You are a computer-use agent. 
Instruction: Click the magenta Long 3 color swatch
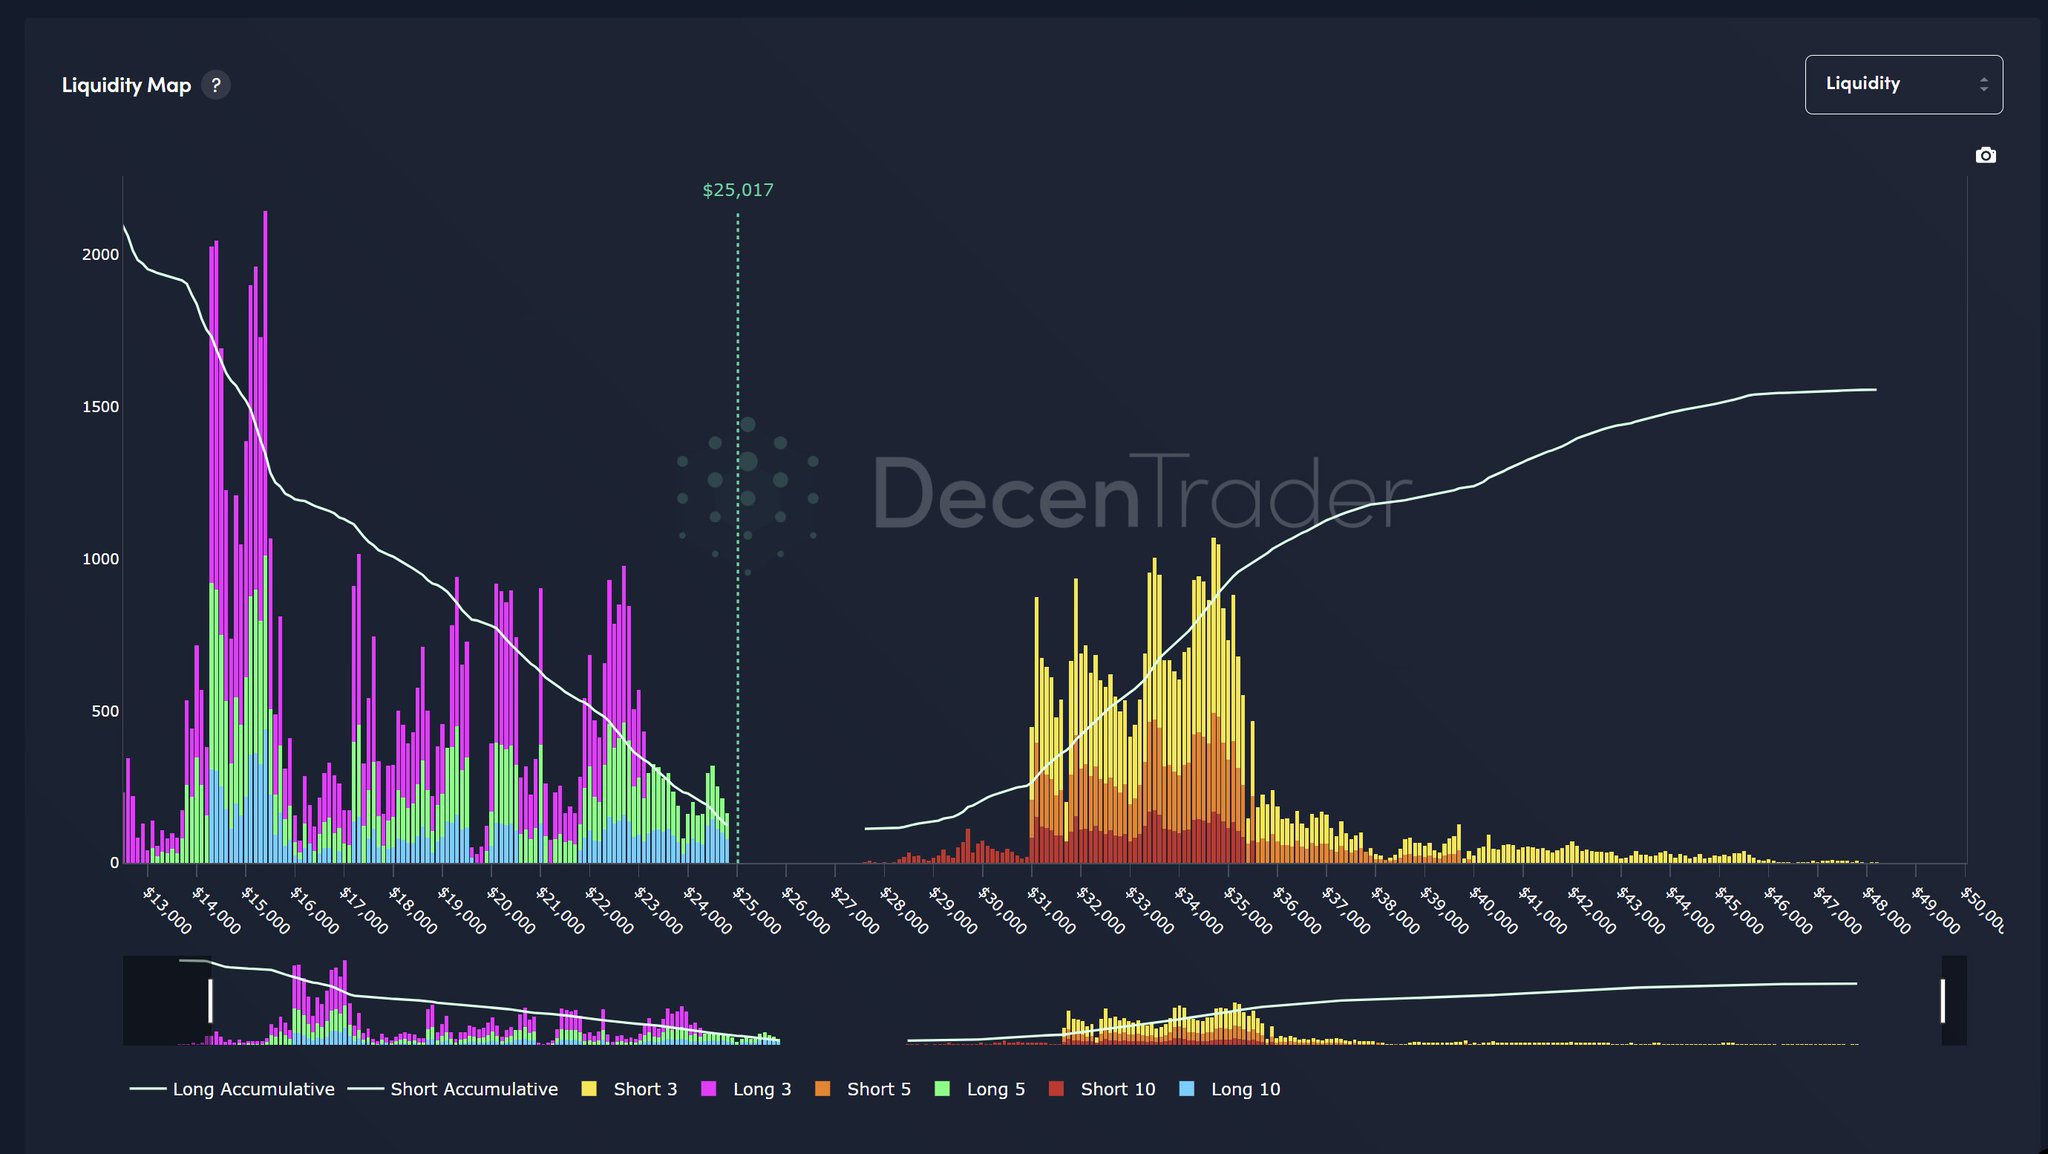pos(709,1089)
